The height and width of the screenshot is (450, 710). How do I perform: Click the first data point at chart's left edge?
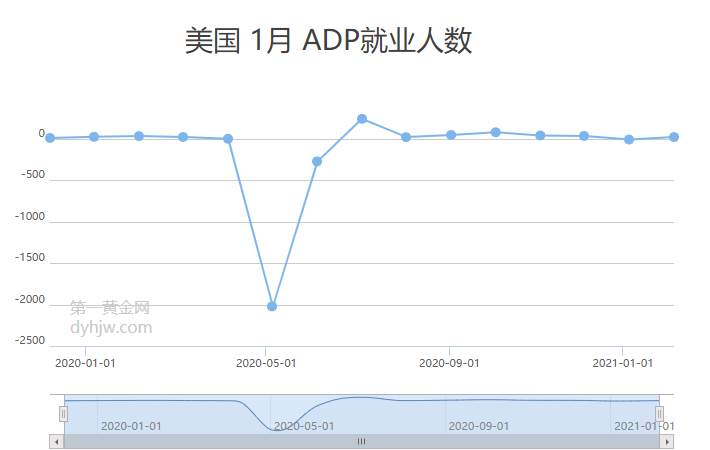(50, 138)
